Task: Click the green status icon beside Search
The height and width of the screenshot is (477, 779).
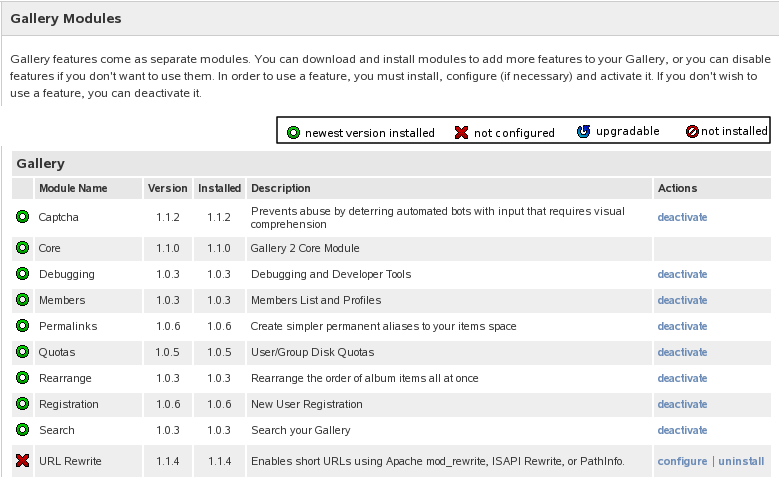Action: (x=22, y=430)
